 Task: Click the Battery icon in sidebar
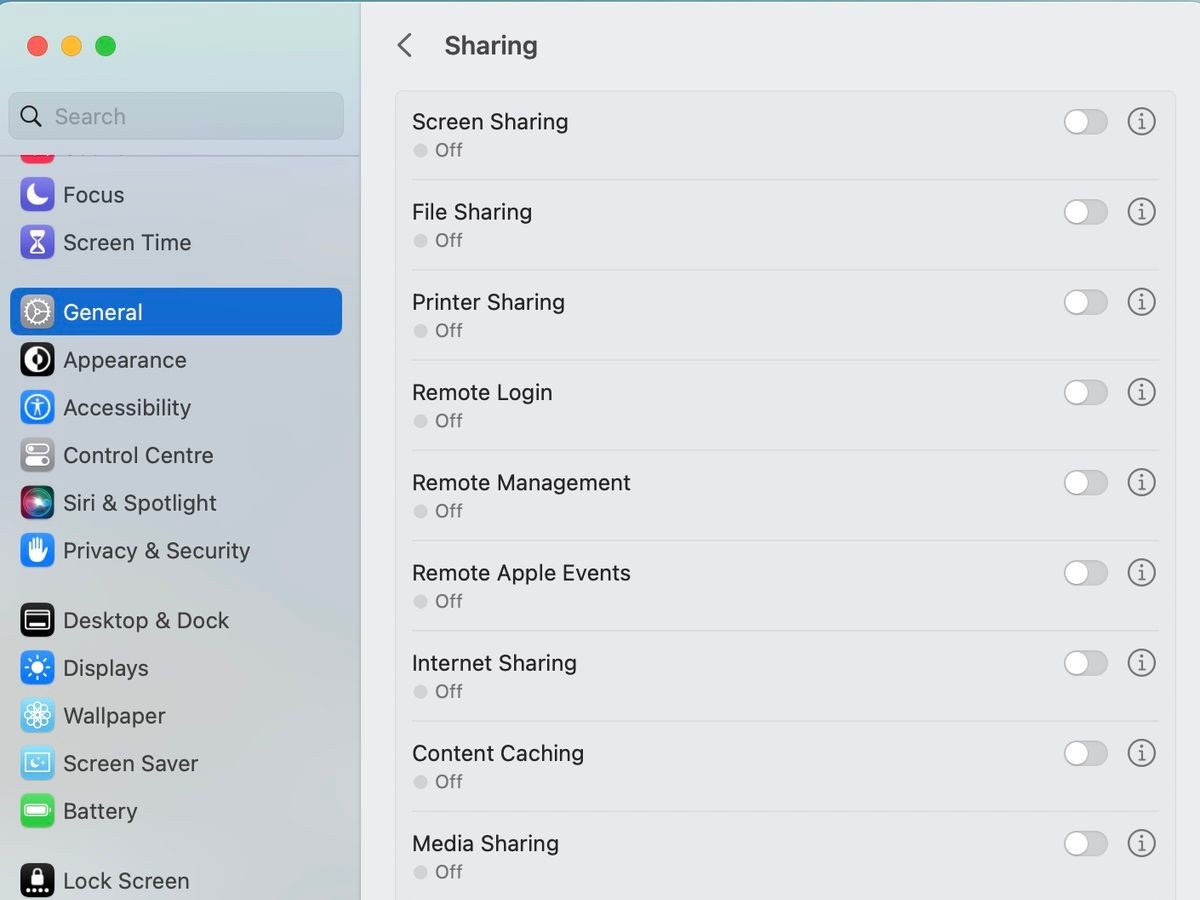pos(37,811)
